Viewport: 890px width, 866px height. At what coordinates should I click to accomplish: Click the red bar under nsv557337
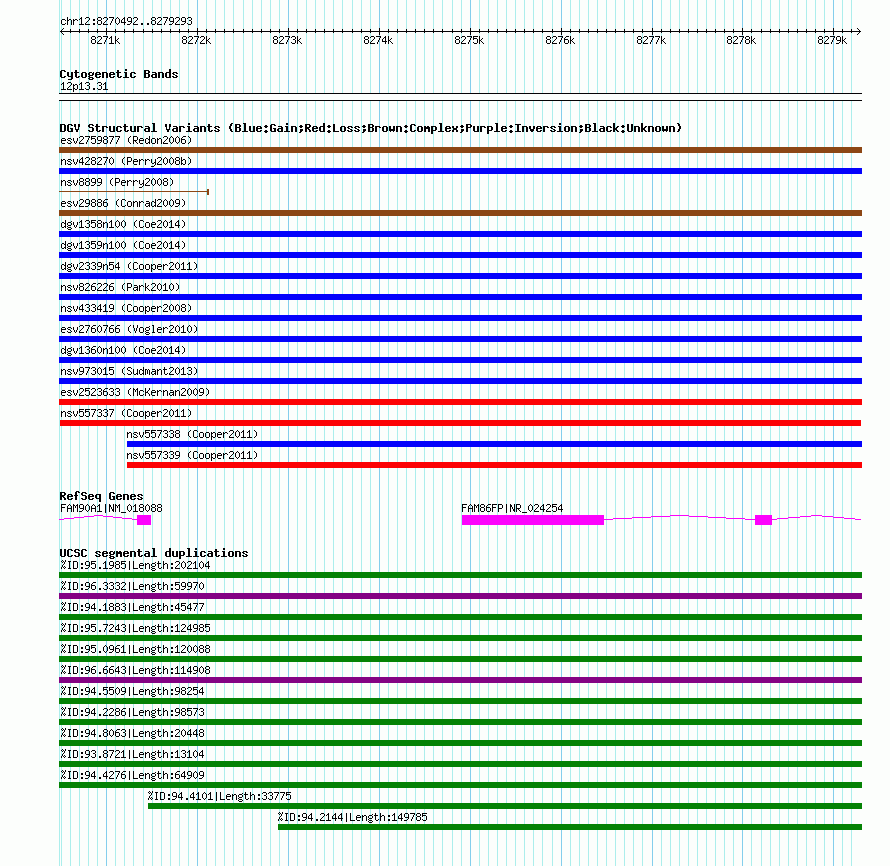(460, 423)
